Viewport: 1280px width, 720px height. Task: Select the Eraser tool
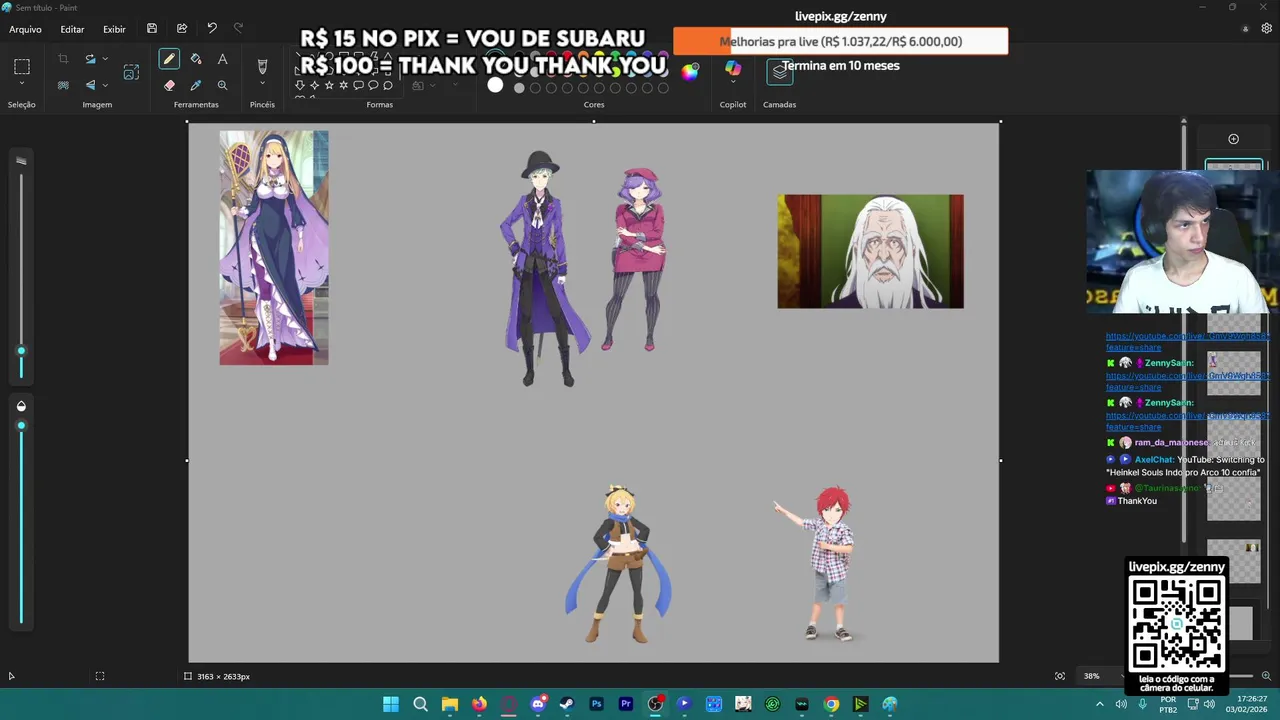[x=169, y=86]
